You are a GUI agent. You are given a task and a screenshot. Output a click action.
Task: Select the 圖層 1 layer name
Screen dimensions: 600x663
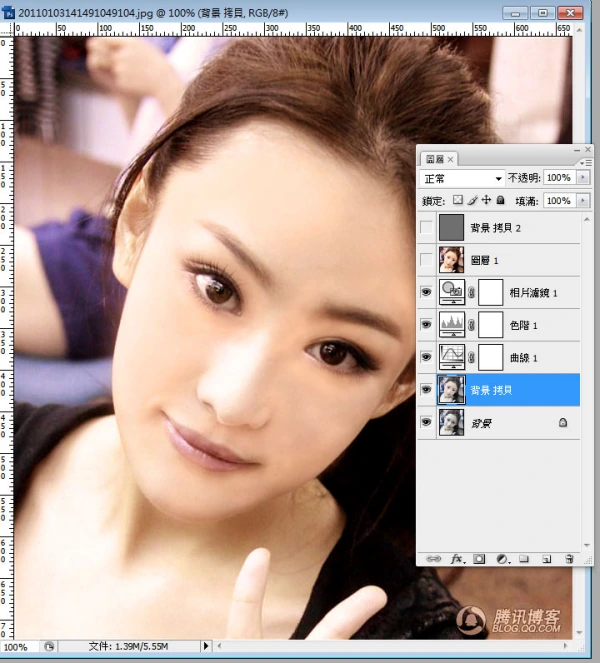pyautogui.click(x=484, y=261)
